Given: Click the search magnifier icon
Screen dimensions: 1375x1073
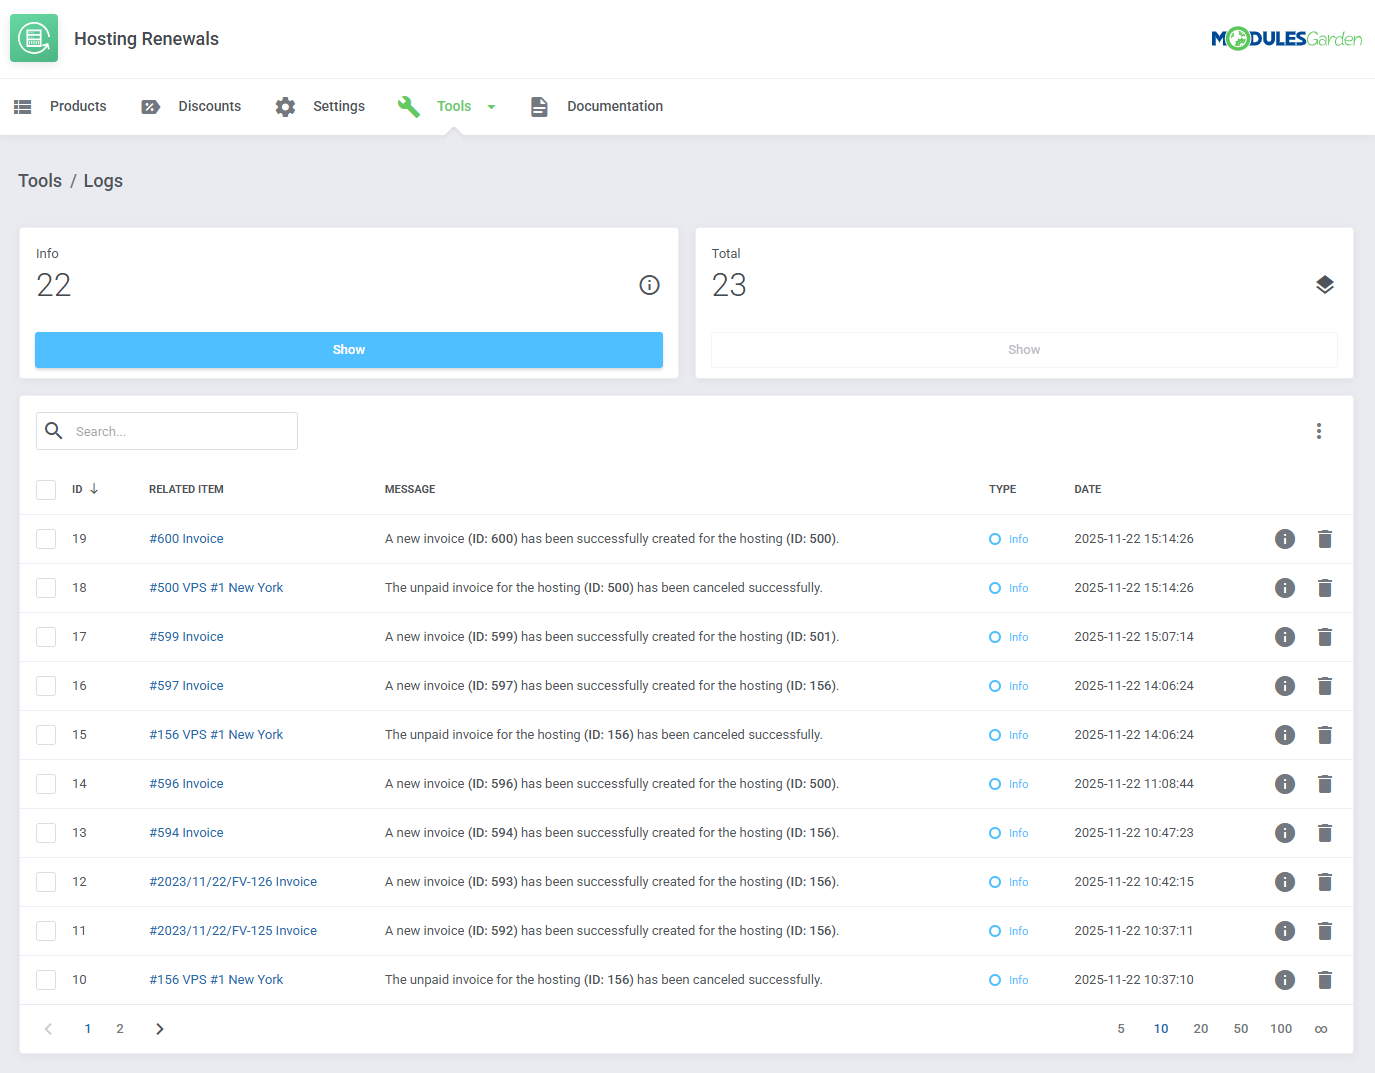Looking at the screenshot, I should coord(54,430).
